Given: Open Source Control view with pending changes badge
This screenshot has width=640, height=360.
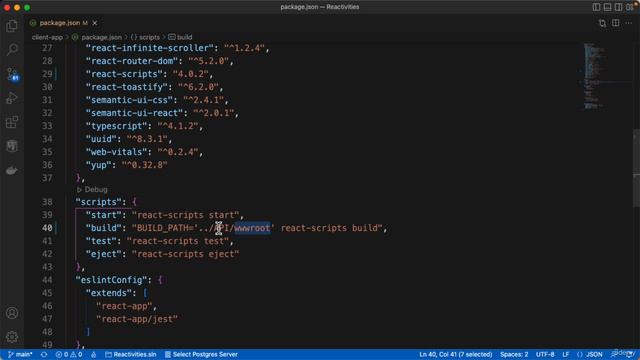Looking at the screenshot, I should [x=12, y=74].
